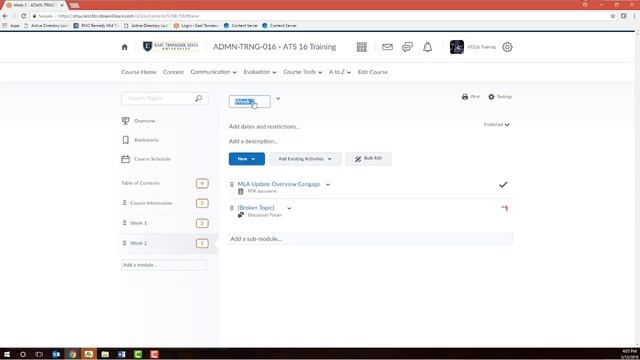This screenshot has height=360, width=640.
Task: Open actions chevron for Broken Topic
Action: 289,208
